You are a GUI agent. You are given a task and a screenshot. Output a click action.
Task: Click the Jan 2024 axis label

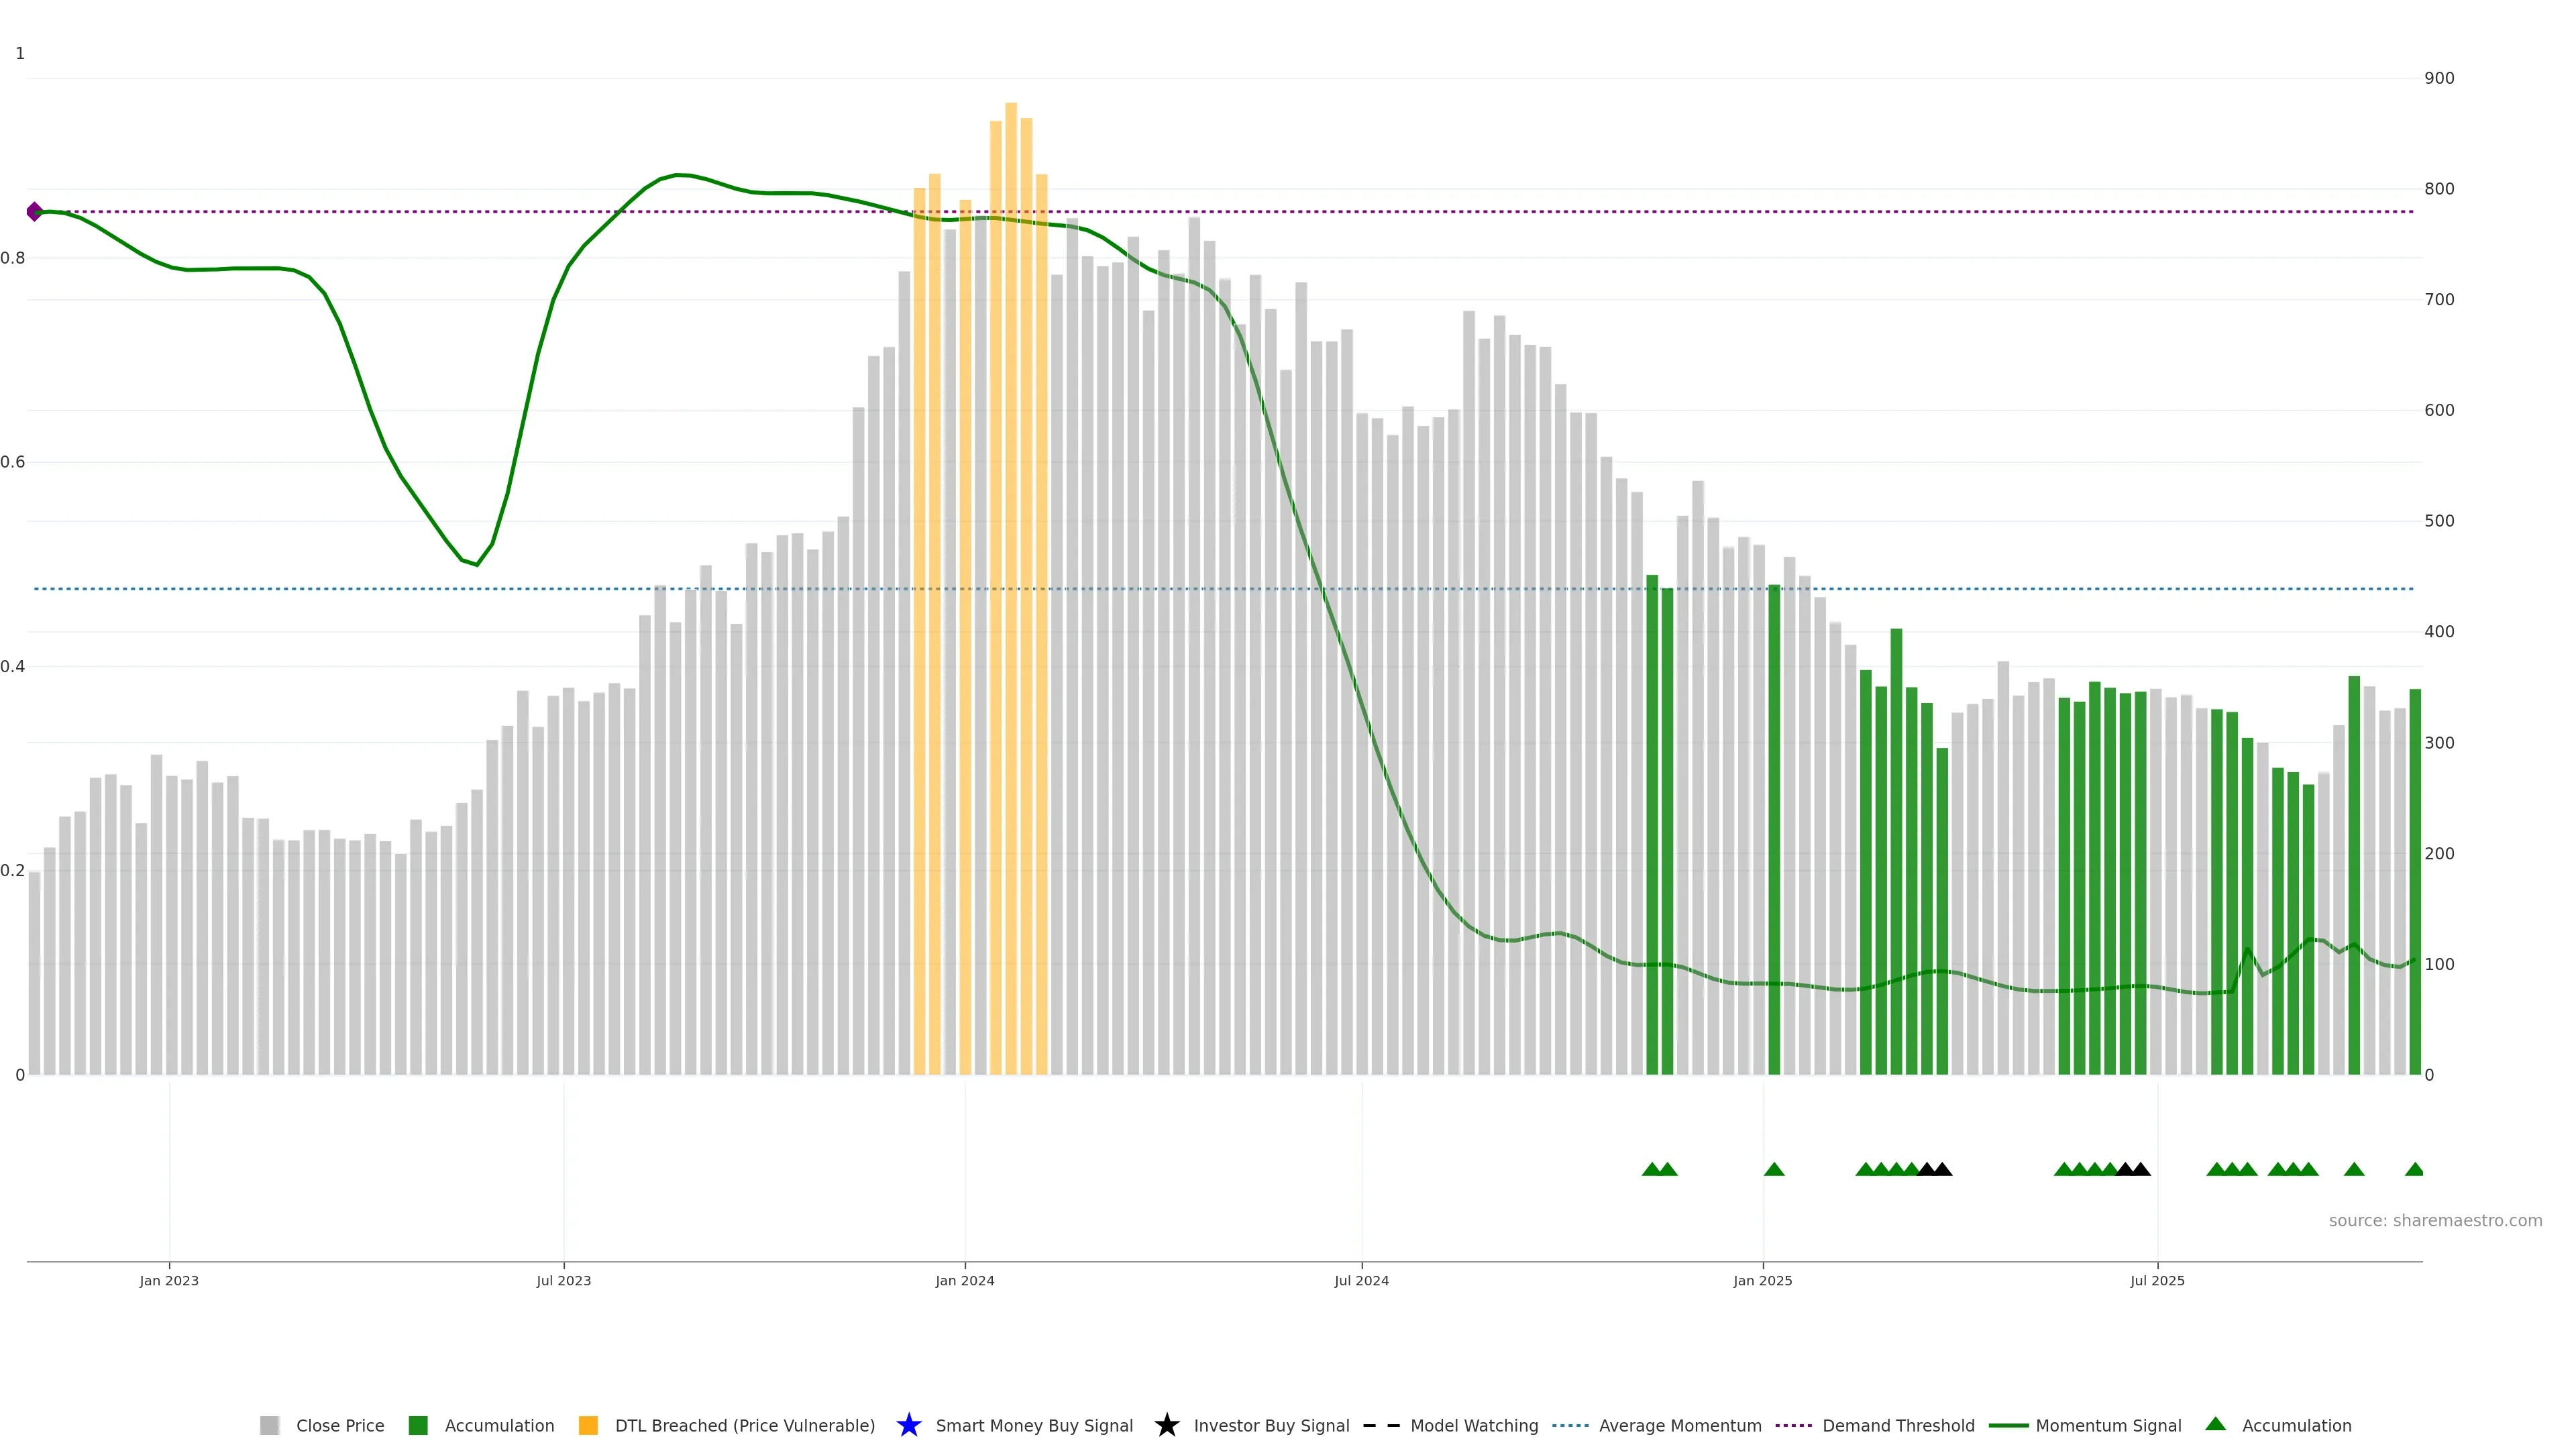pyautogui.click(x=964, y=1280)
